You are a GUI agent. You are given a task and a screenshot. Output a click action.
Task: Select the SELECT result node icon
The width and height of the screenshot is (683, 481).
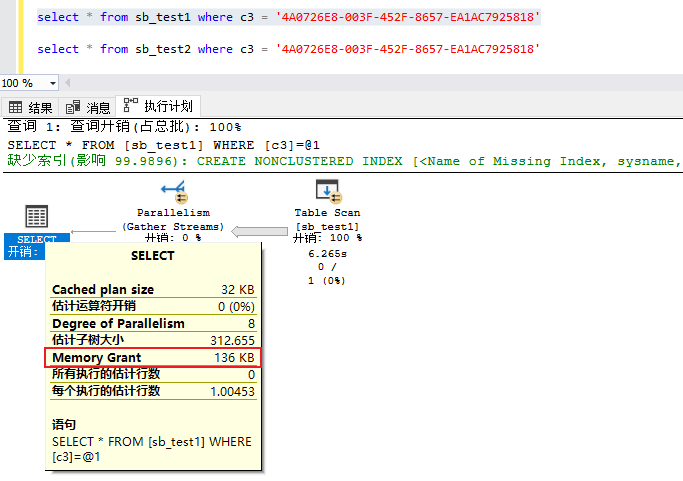[x=36, y=216]
